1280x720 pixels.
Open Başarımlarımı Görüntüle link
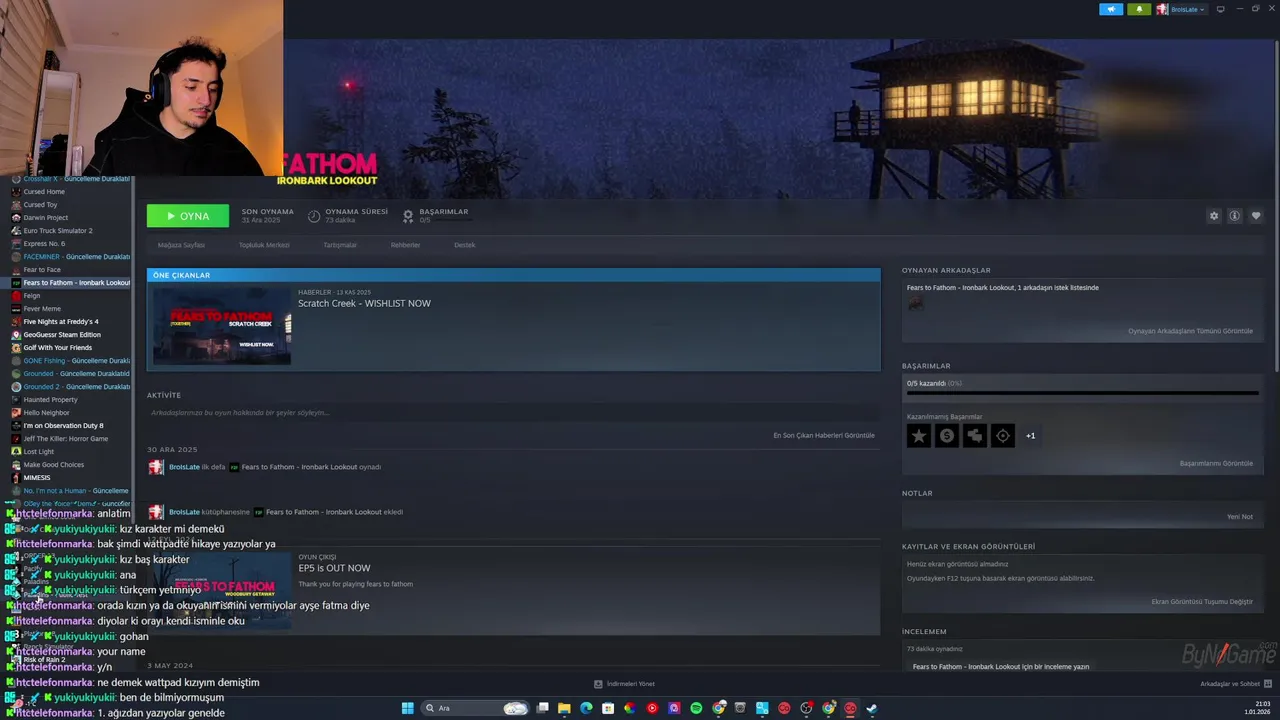[1216, 463]
